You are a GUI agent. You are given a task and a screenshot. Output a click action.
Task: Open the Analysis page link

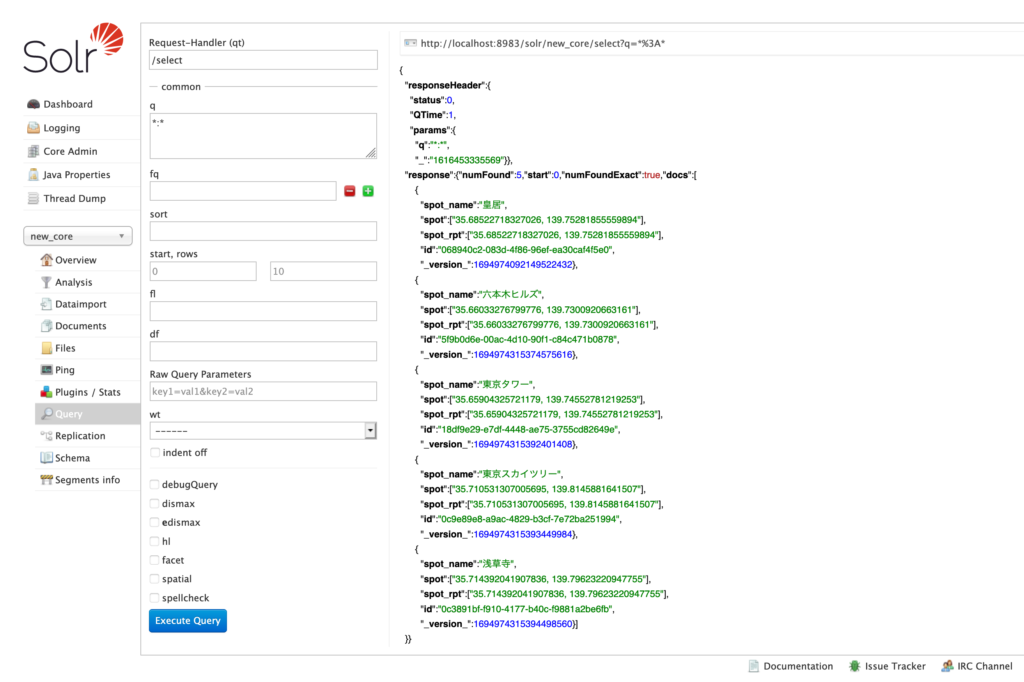74,282
